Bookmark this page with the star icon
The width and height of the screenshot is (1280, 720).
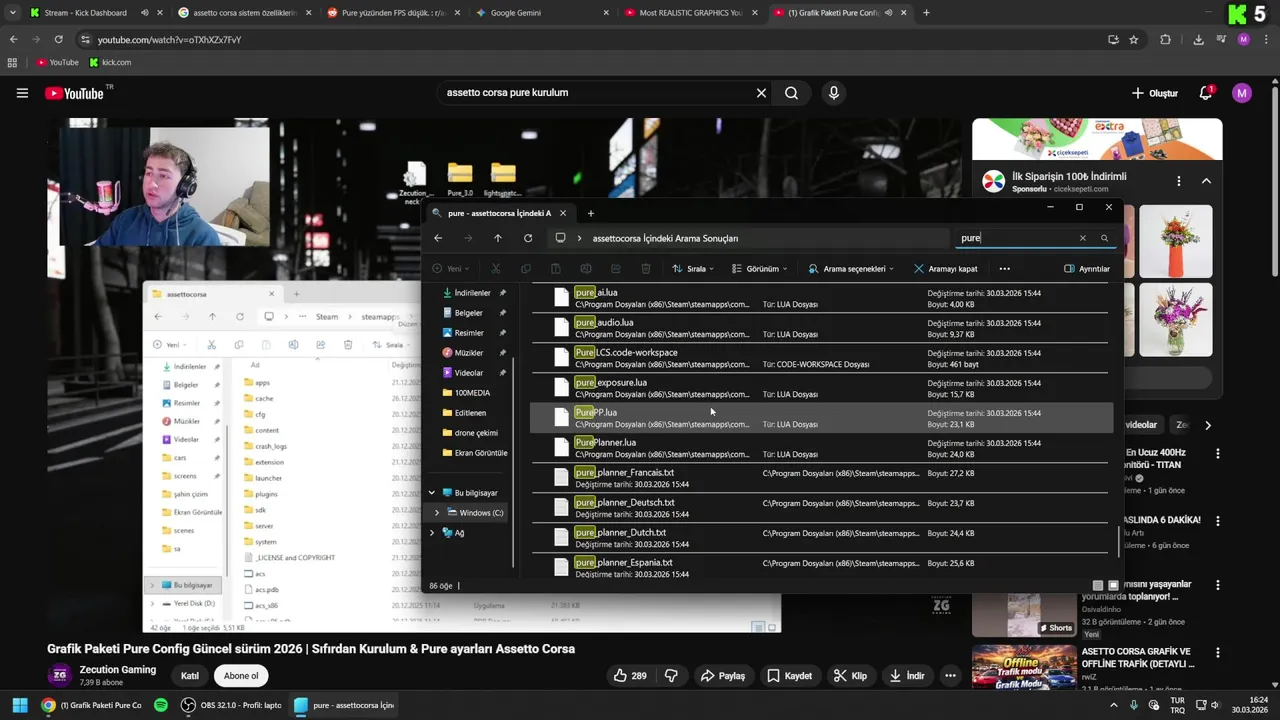coord(1134,39)
